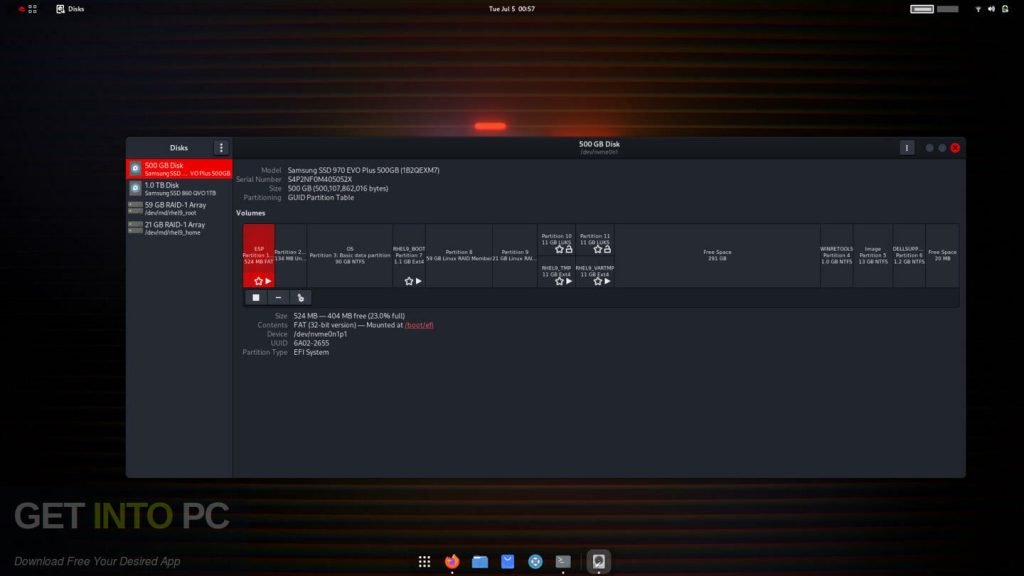
Task: Delete the selected partition with the minus icon
Action: coord(278,297)
